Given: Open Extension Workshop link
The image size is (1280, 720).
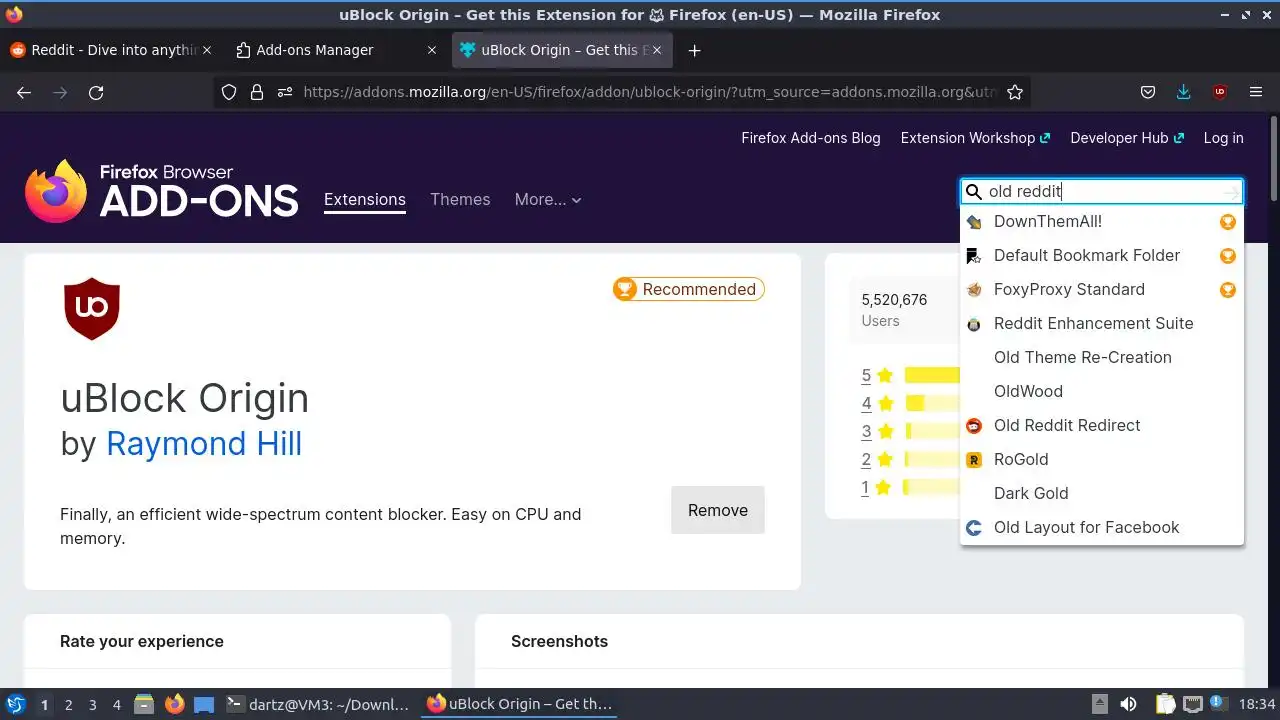Looking at the screenshot, I should (975, 138).
